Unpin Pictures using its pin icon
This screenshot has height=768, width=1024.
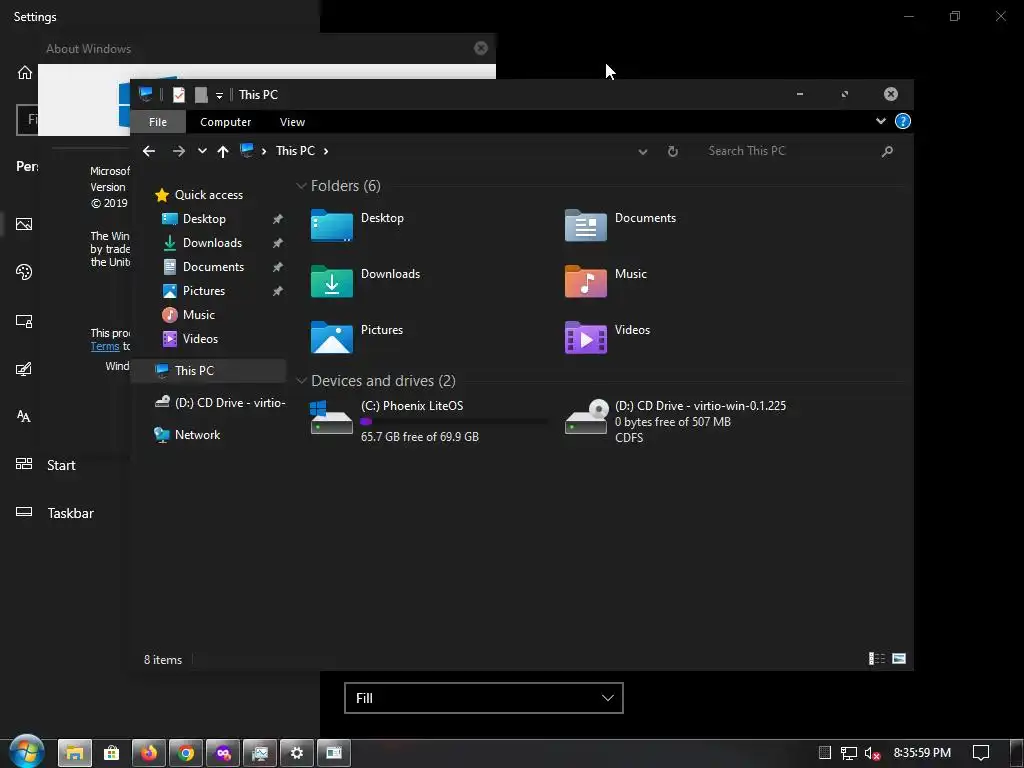pos(278,291)
